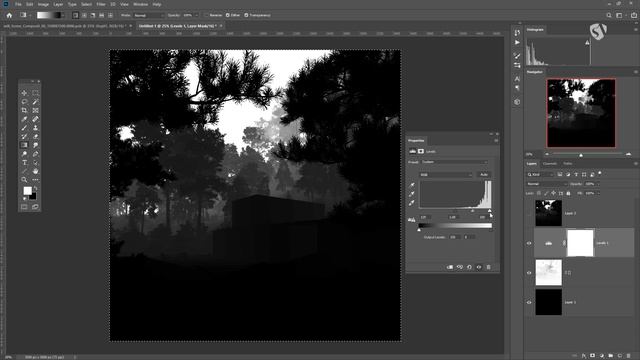The height and width of the screenshot is (360, 640).
Task: Switch to the Channels tab
Action: click(550, 164)
